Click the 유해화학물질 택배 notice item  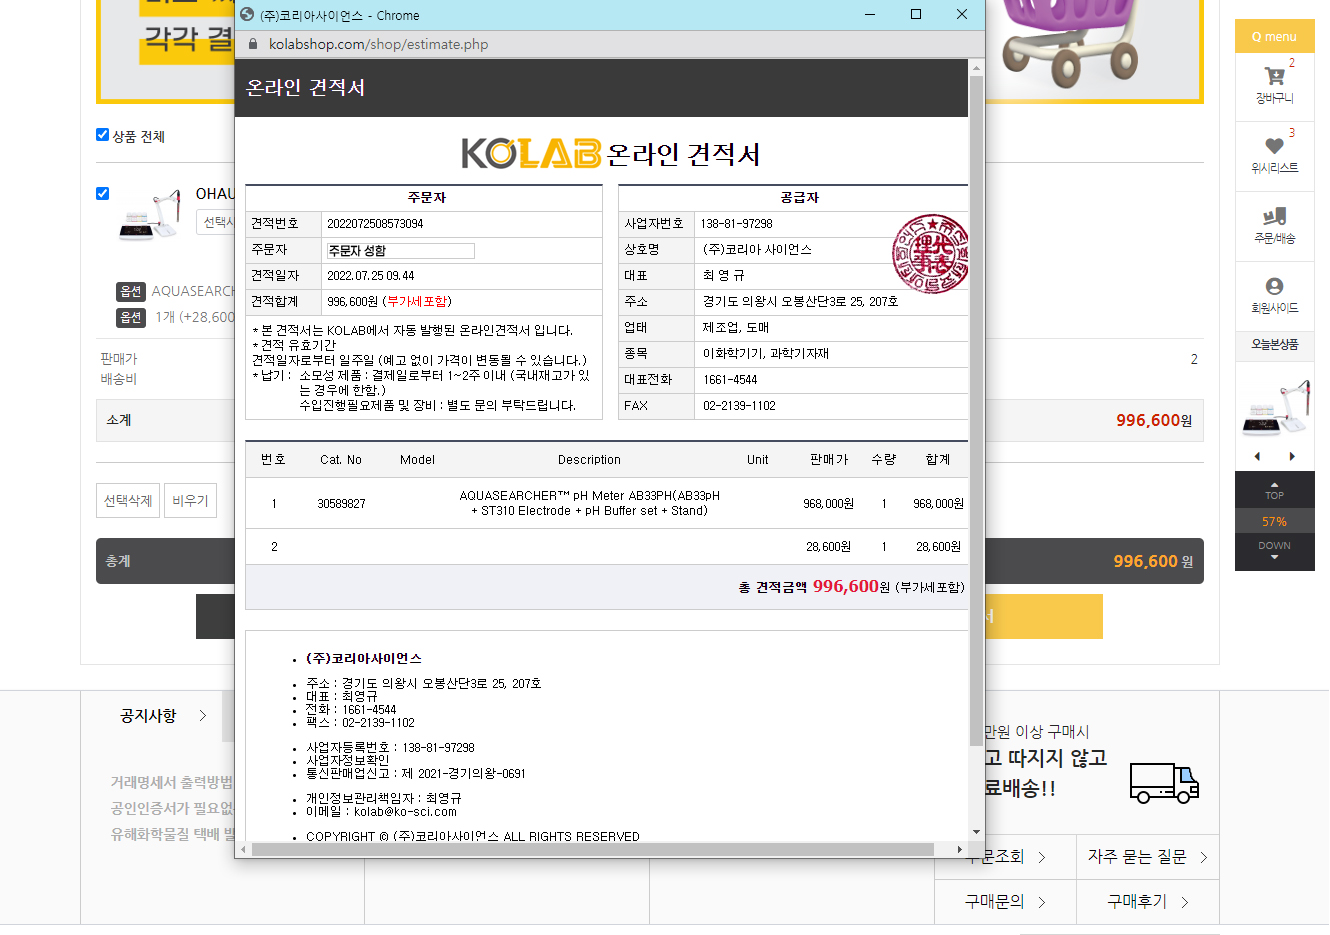(172, 834)
